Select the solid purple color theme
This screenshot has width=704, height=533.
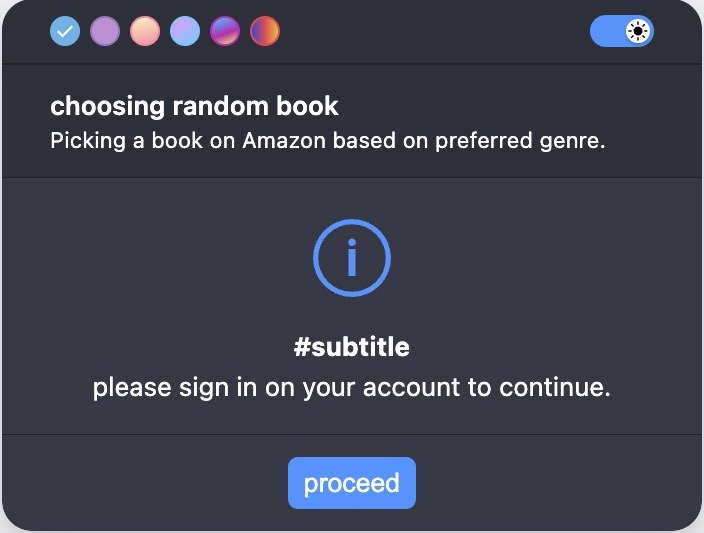[x=105, y=31]
